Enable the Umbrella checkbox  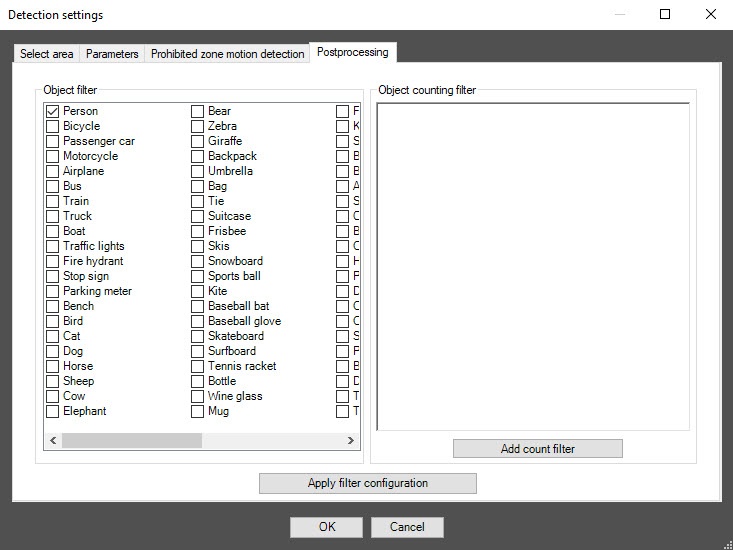click(x=197, y=171)
